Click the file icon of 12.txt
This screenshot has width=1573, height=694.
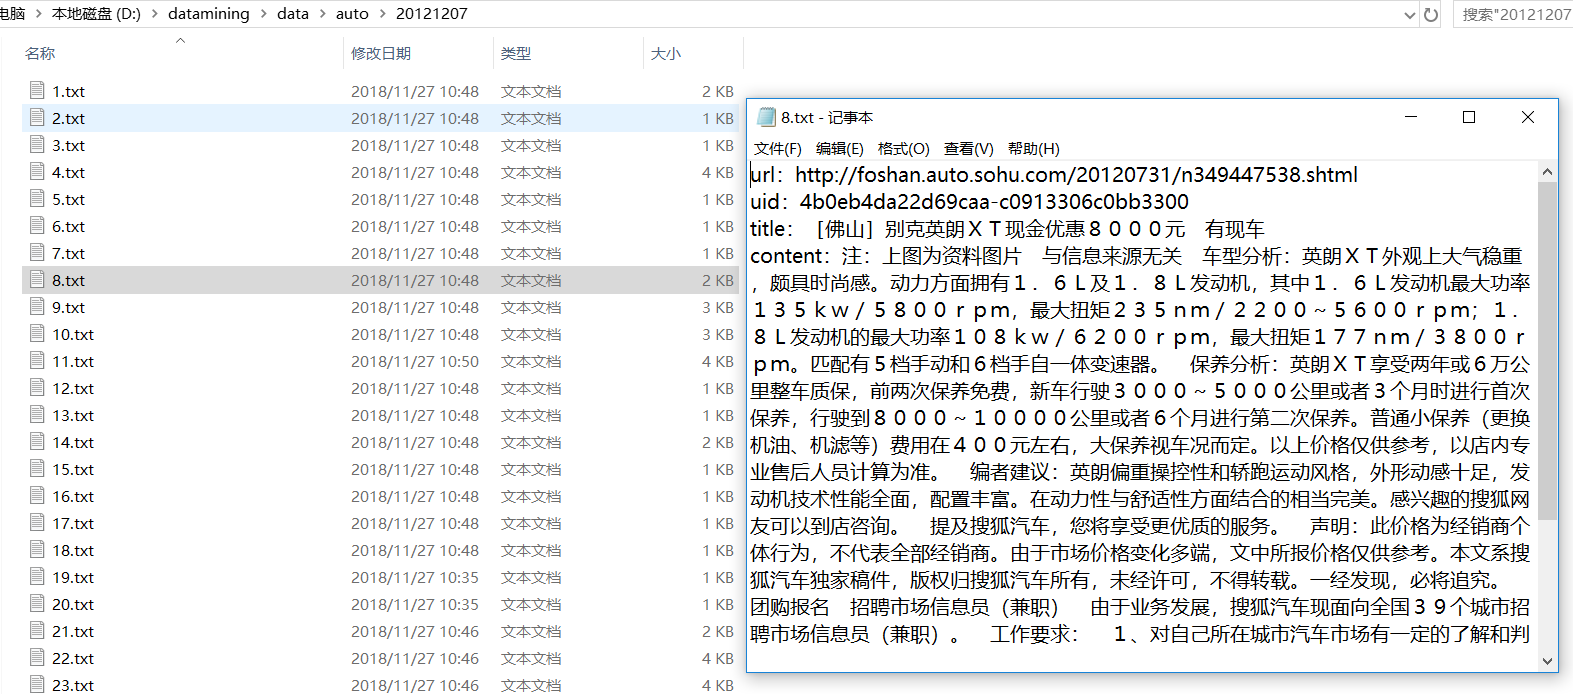[x=38, y=387]
